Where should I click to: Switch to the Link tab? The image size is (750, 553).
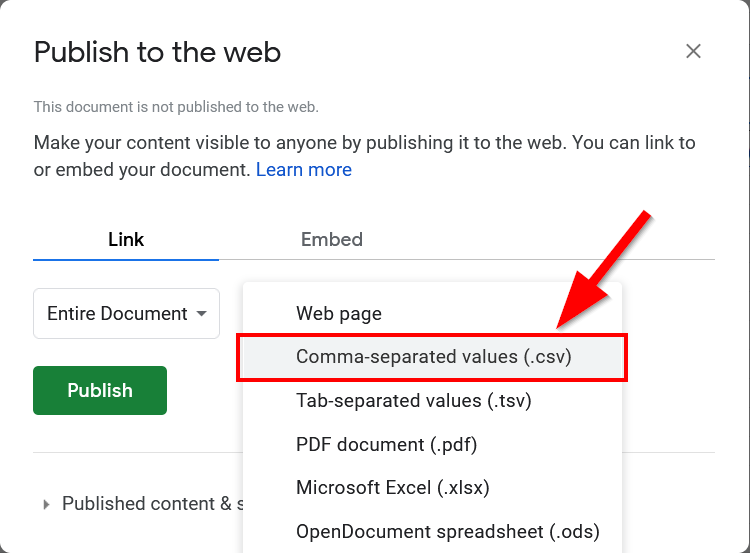click(x=126, y=239)
